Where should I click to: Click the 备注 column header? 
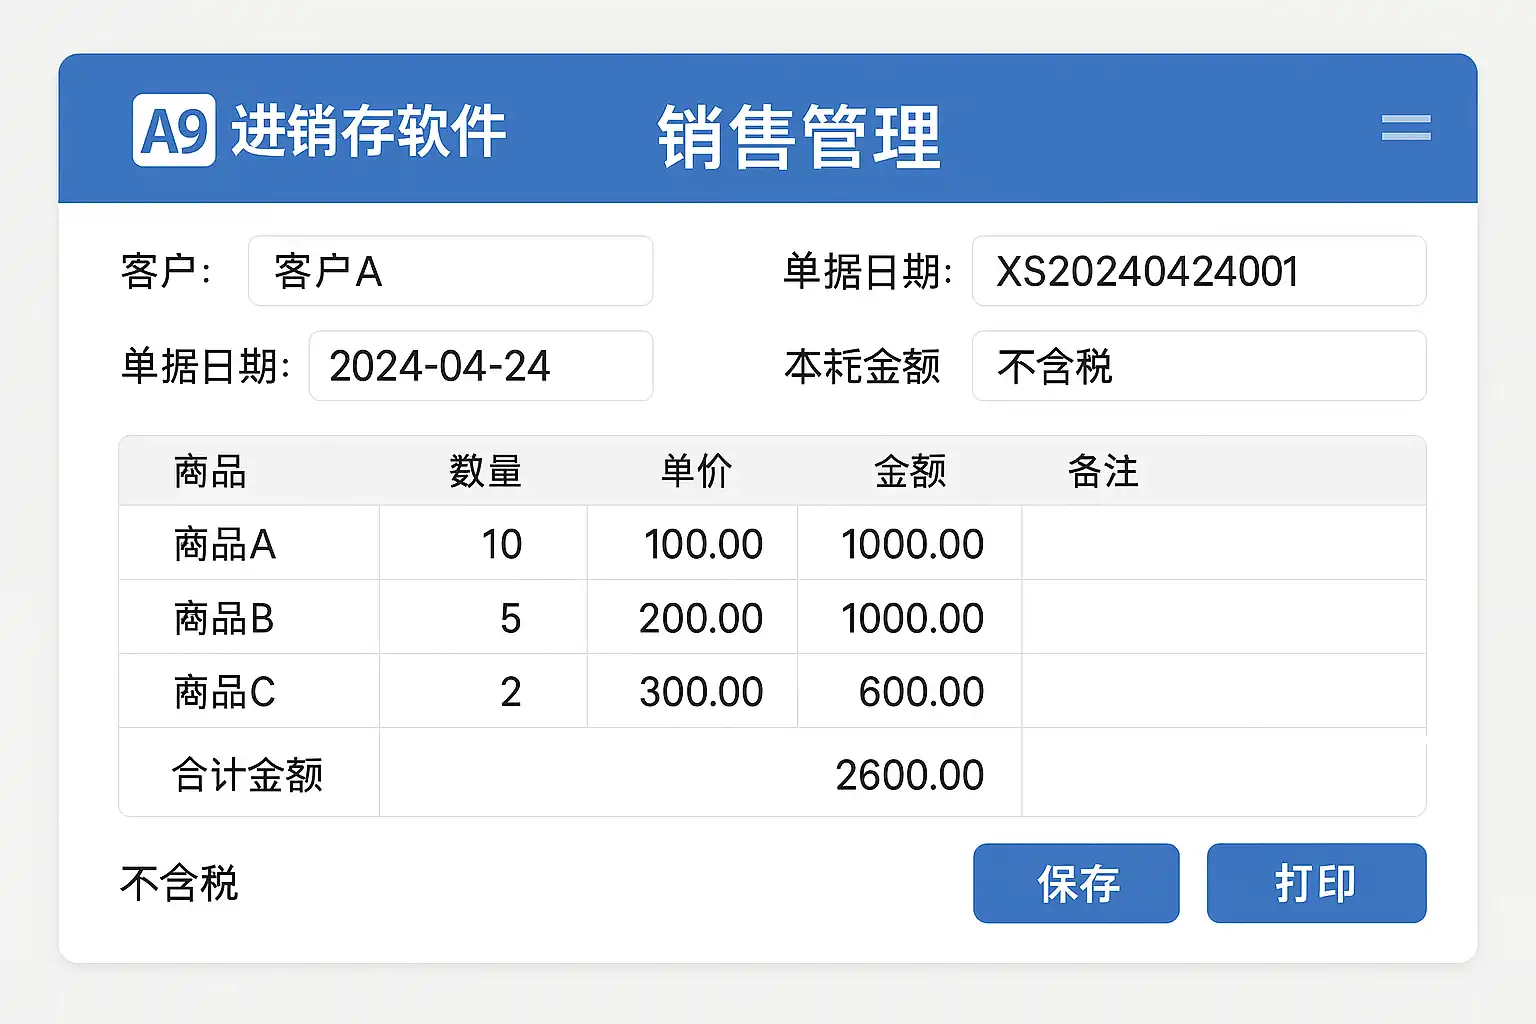1103,471
